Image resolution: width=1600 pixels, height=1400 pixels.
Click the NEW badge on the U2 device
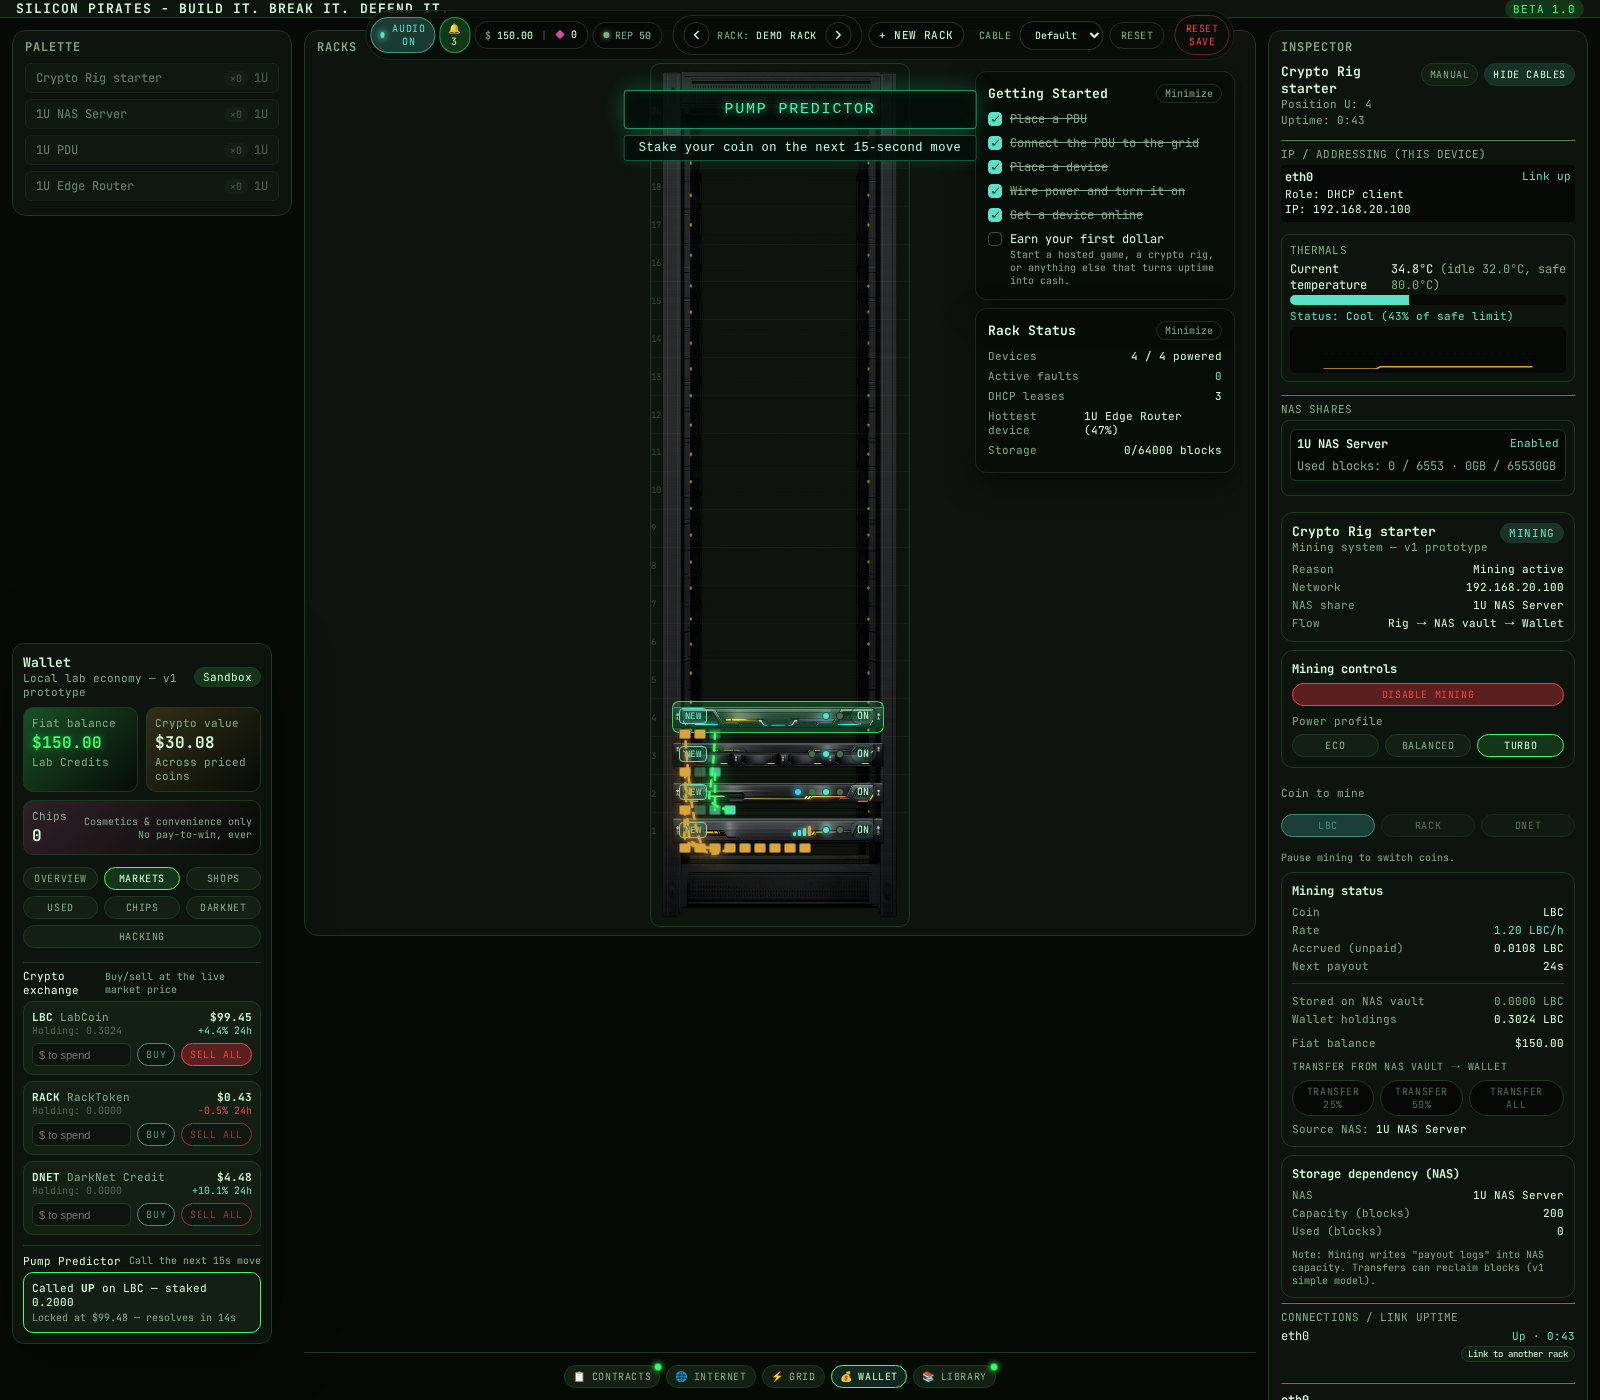(693, 792)
